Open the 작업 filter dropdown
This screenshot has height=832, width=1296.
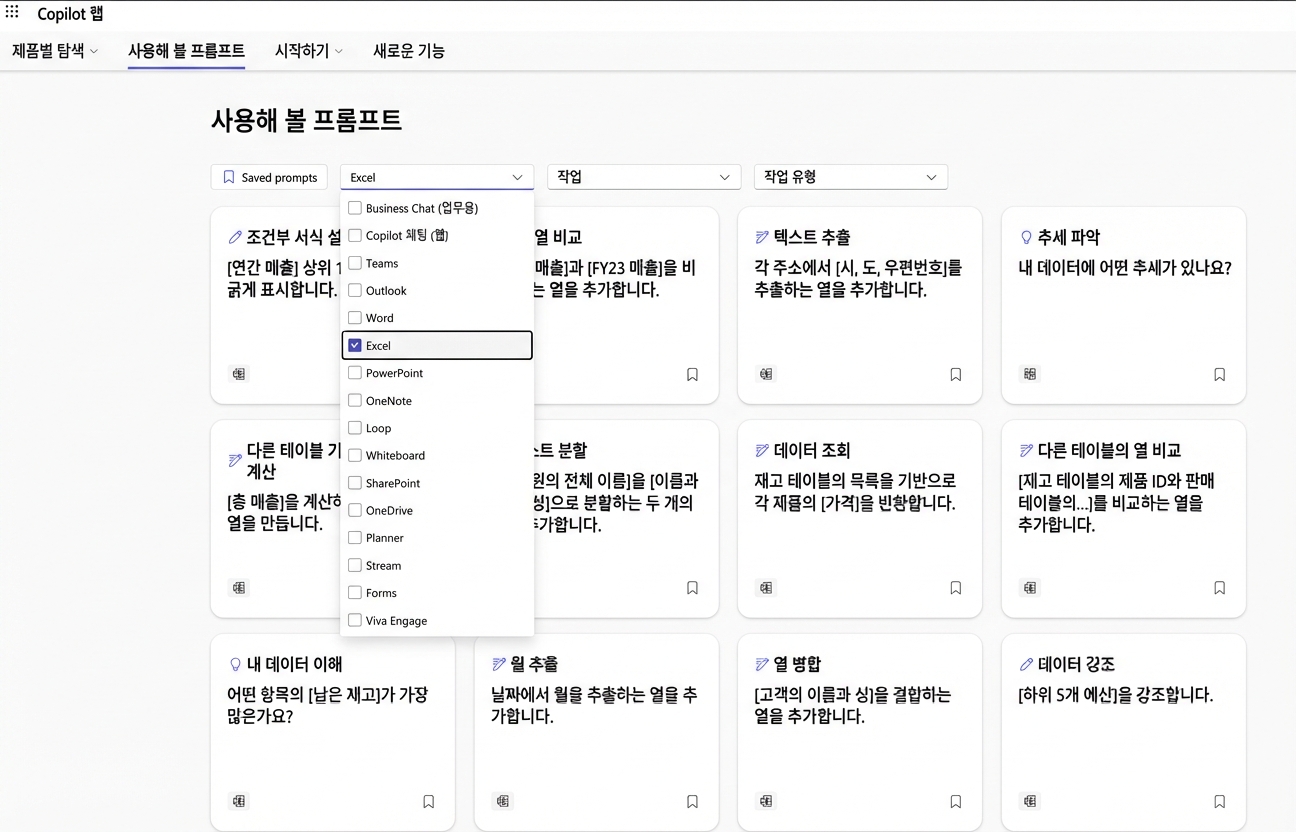click(644, 177)
